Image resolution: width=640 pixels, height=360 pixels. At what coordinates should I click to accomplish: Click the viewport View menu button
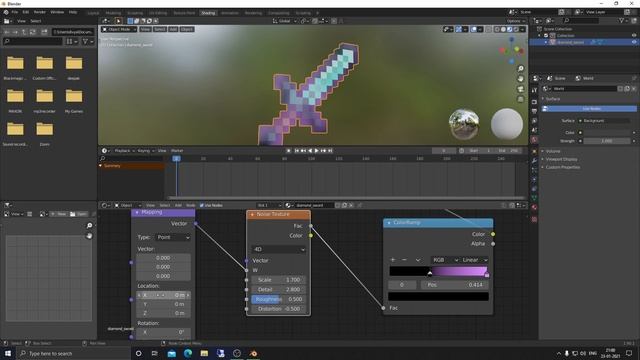(145, 29)
